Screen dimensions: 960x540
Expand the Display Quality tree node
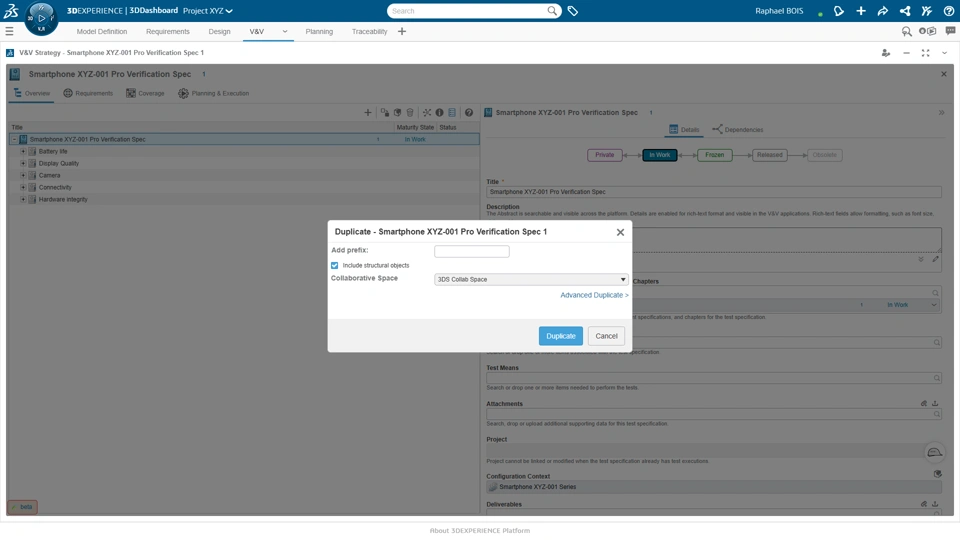coord(23,163)
